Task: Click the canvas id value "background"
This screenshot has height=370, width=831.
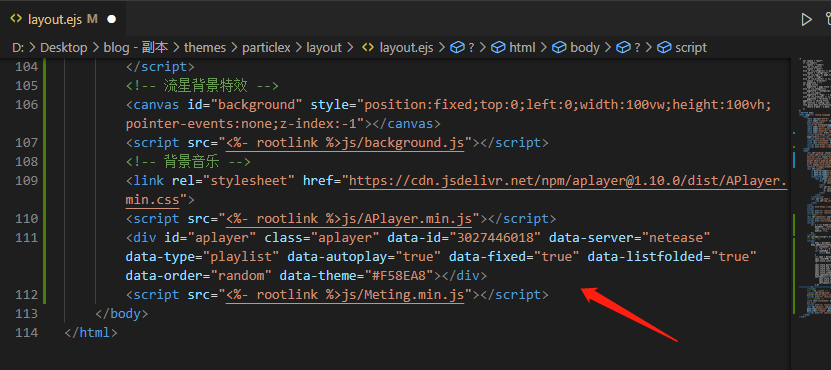Action: pos(257,104)
